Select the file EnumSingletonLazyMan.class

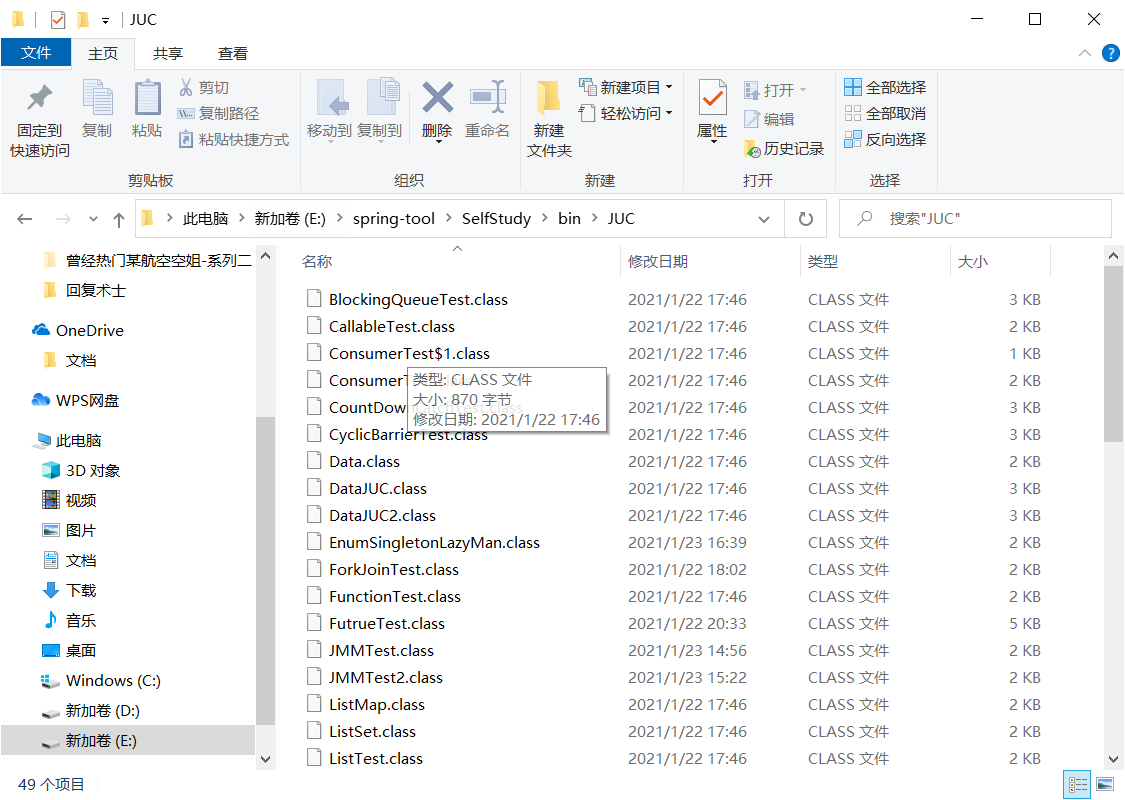click(x=434, y=542)
